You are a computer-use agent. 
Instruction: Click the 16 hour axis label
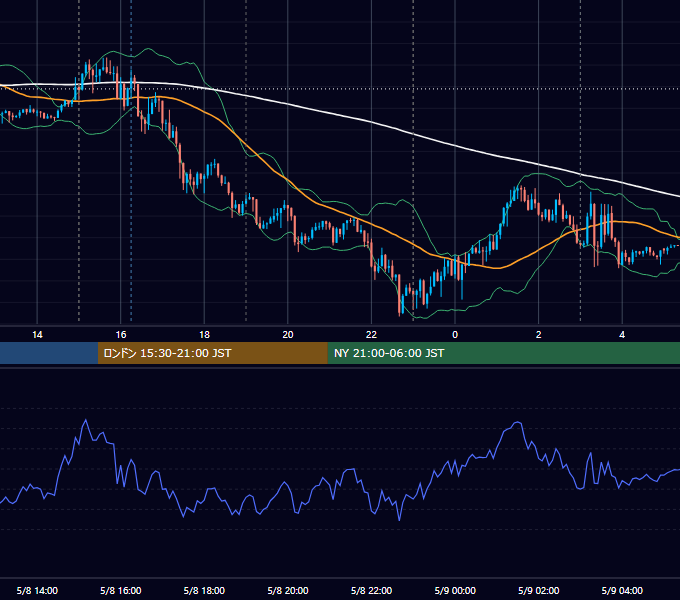pyautogui.click(x=121, y=335)
